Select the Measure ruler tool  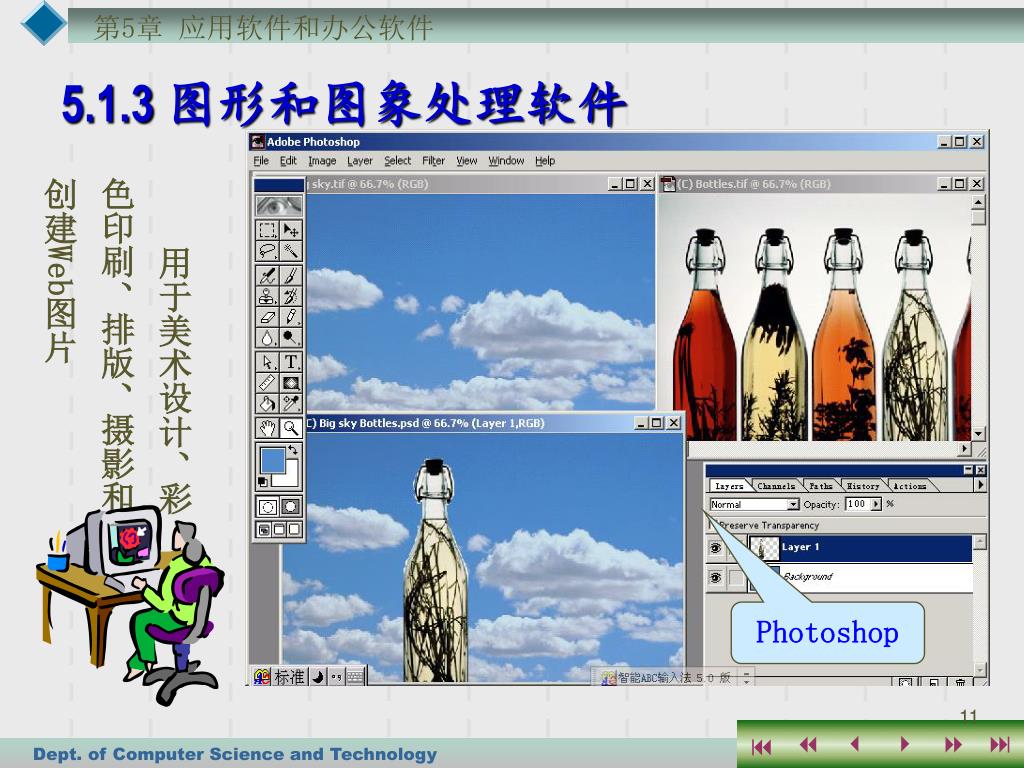tap(267, 383)
